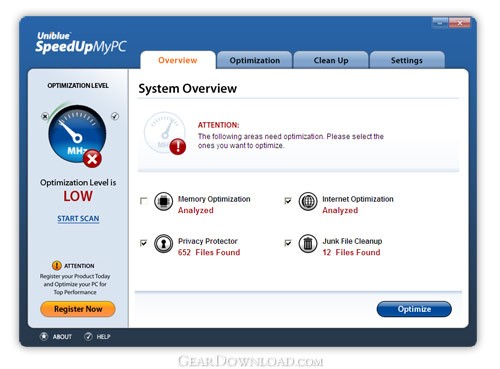Click the blue Optimize button
This screenshot has height=369, width=500.
click(414, 309)
